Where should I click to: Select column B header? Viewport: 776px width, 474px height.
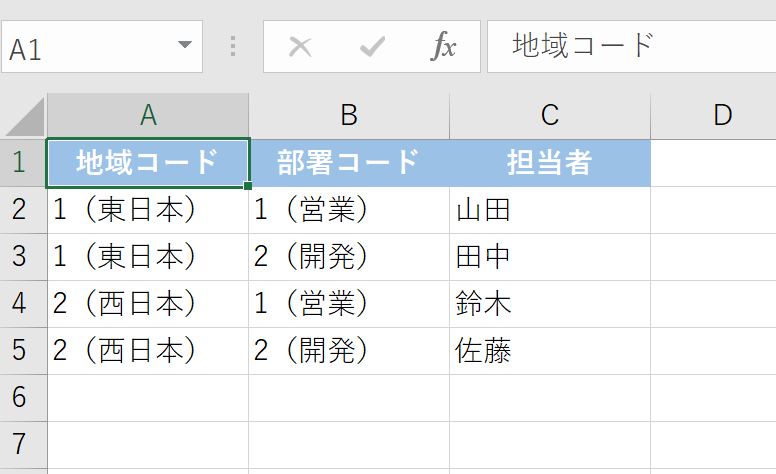tap(349, 116)
